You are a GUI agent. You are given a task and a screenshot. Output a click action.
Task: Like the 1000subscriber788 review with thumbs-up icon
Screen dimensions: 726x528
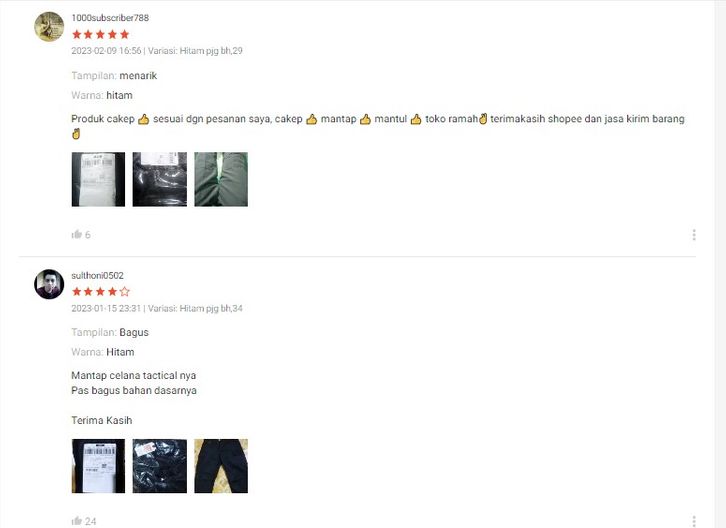77,234
